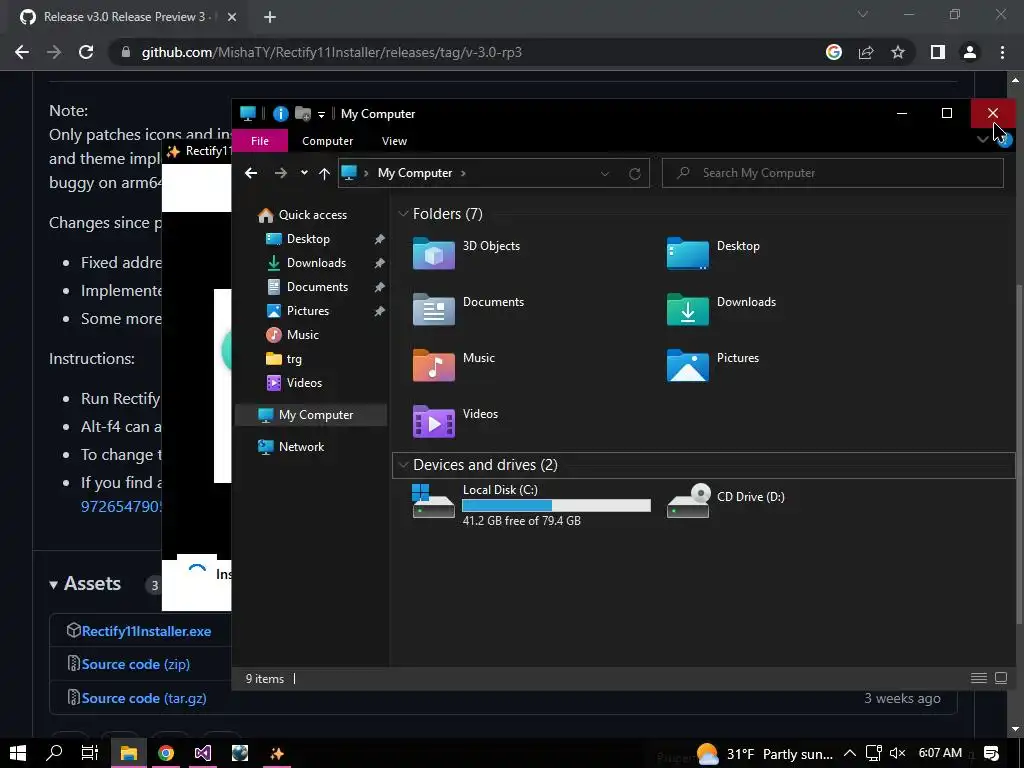Download Source code (zip)

click(x=136, y=664)
